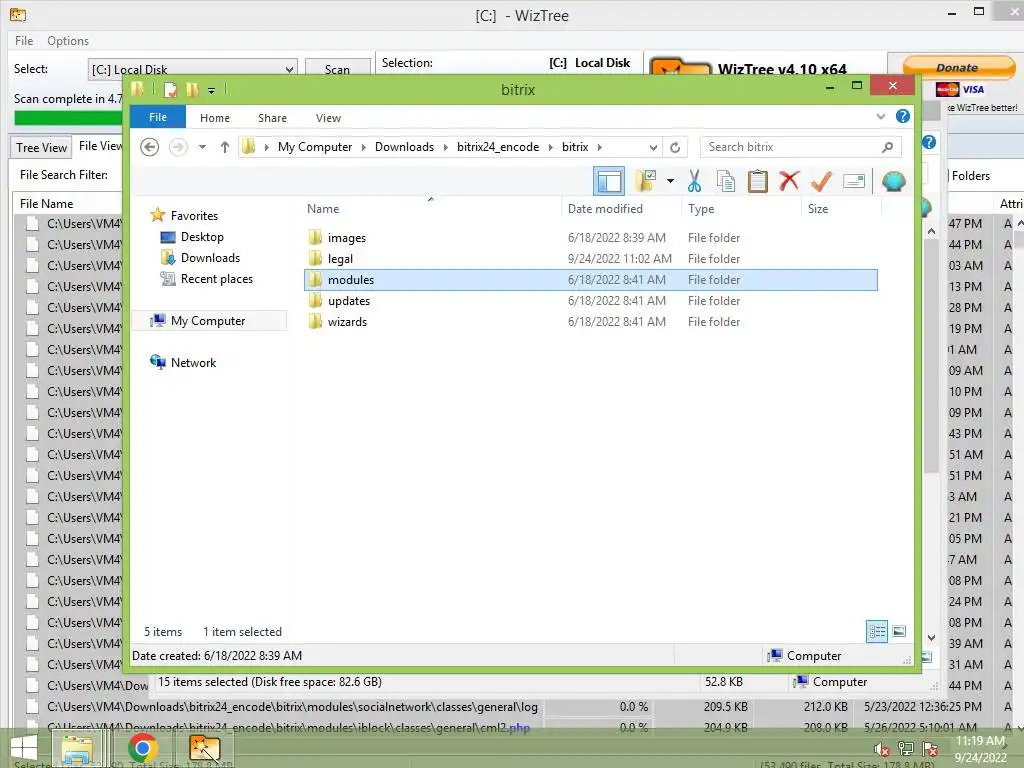This screenshot has width=1024, height=768.
Task: Open dropdown arrow beside folder options icon
Action: 670,181
